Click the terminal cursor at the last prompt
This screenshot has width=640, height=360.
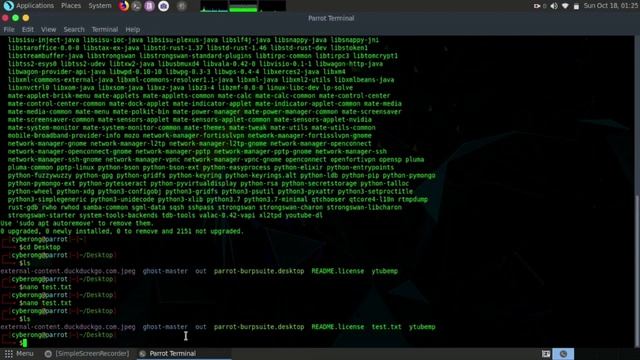point(24,343)
